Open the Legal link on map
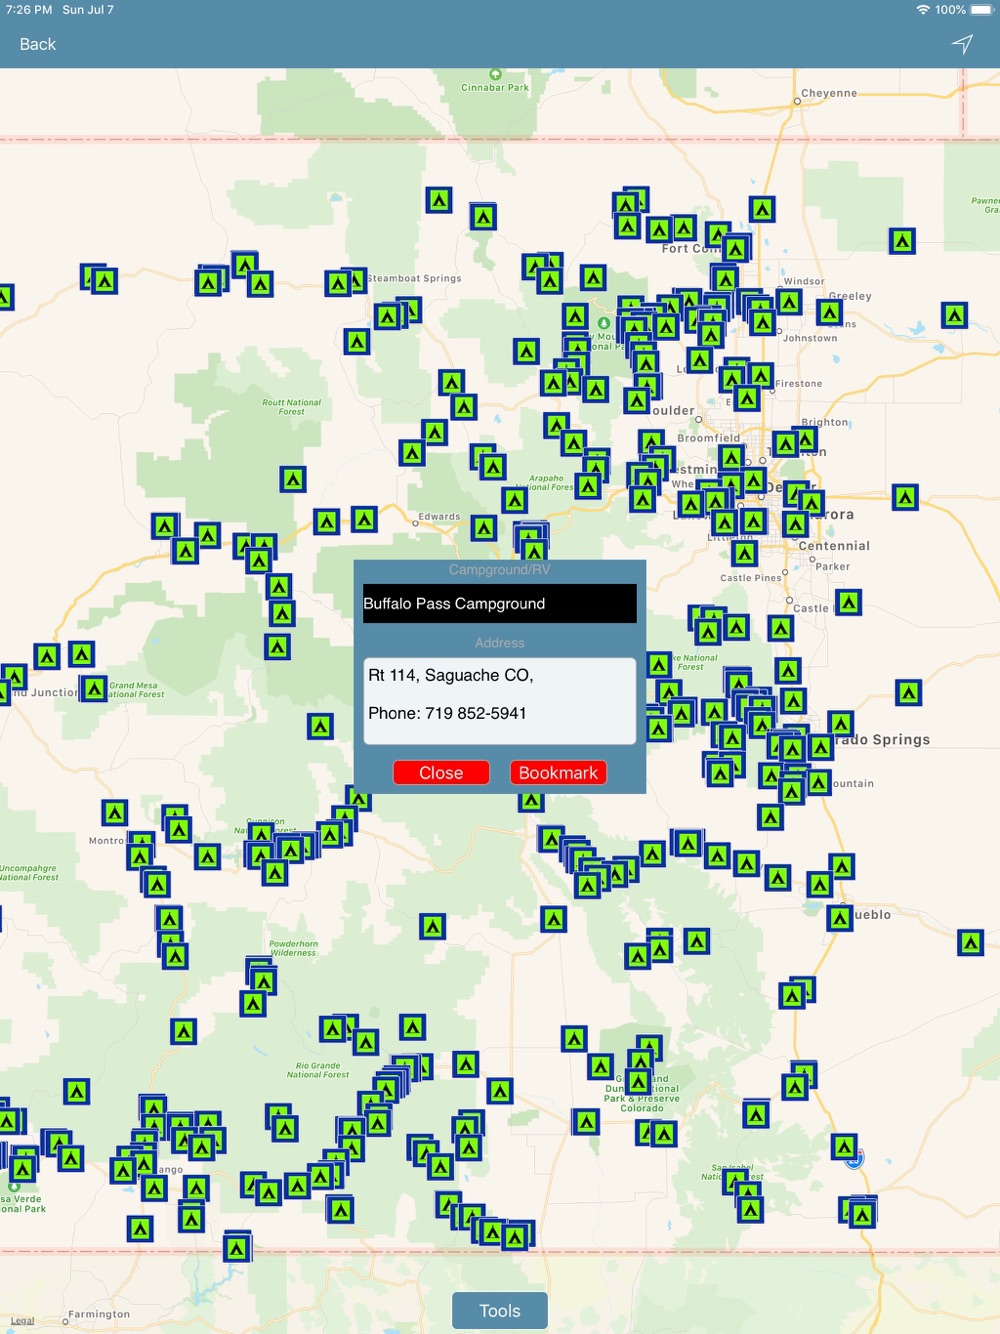 [22, 1321]
